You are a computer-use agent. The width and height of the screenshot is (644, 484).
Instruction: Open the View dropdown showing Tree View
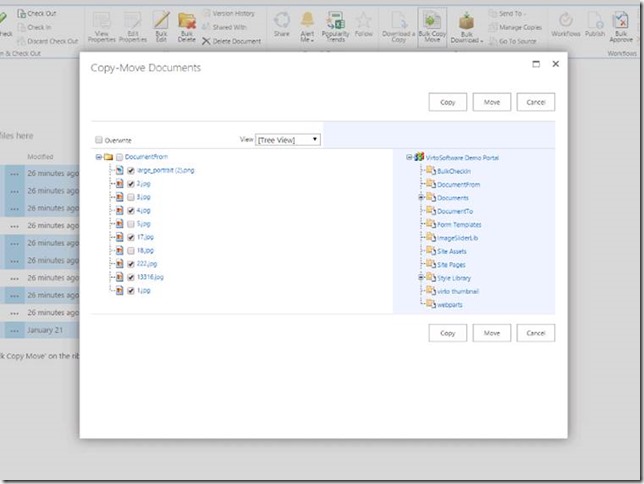288,140
